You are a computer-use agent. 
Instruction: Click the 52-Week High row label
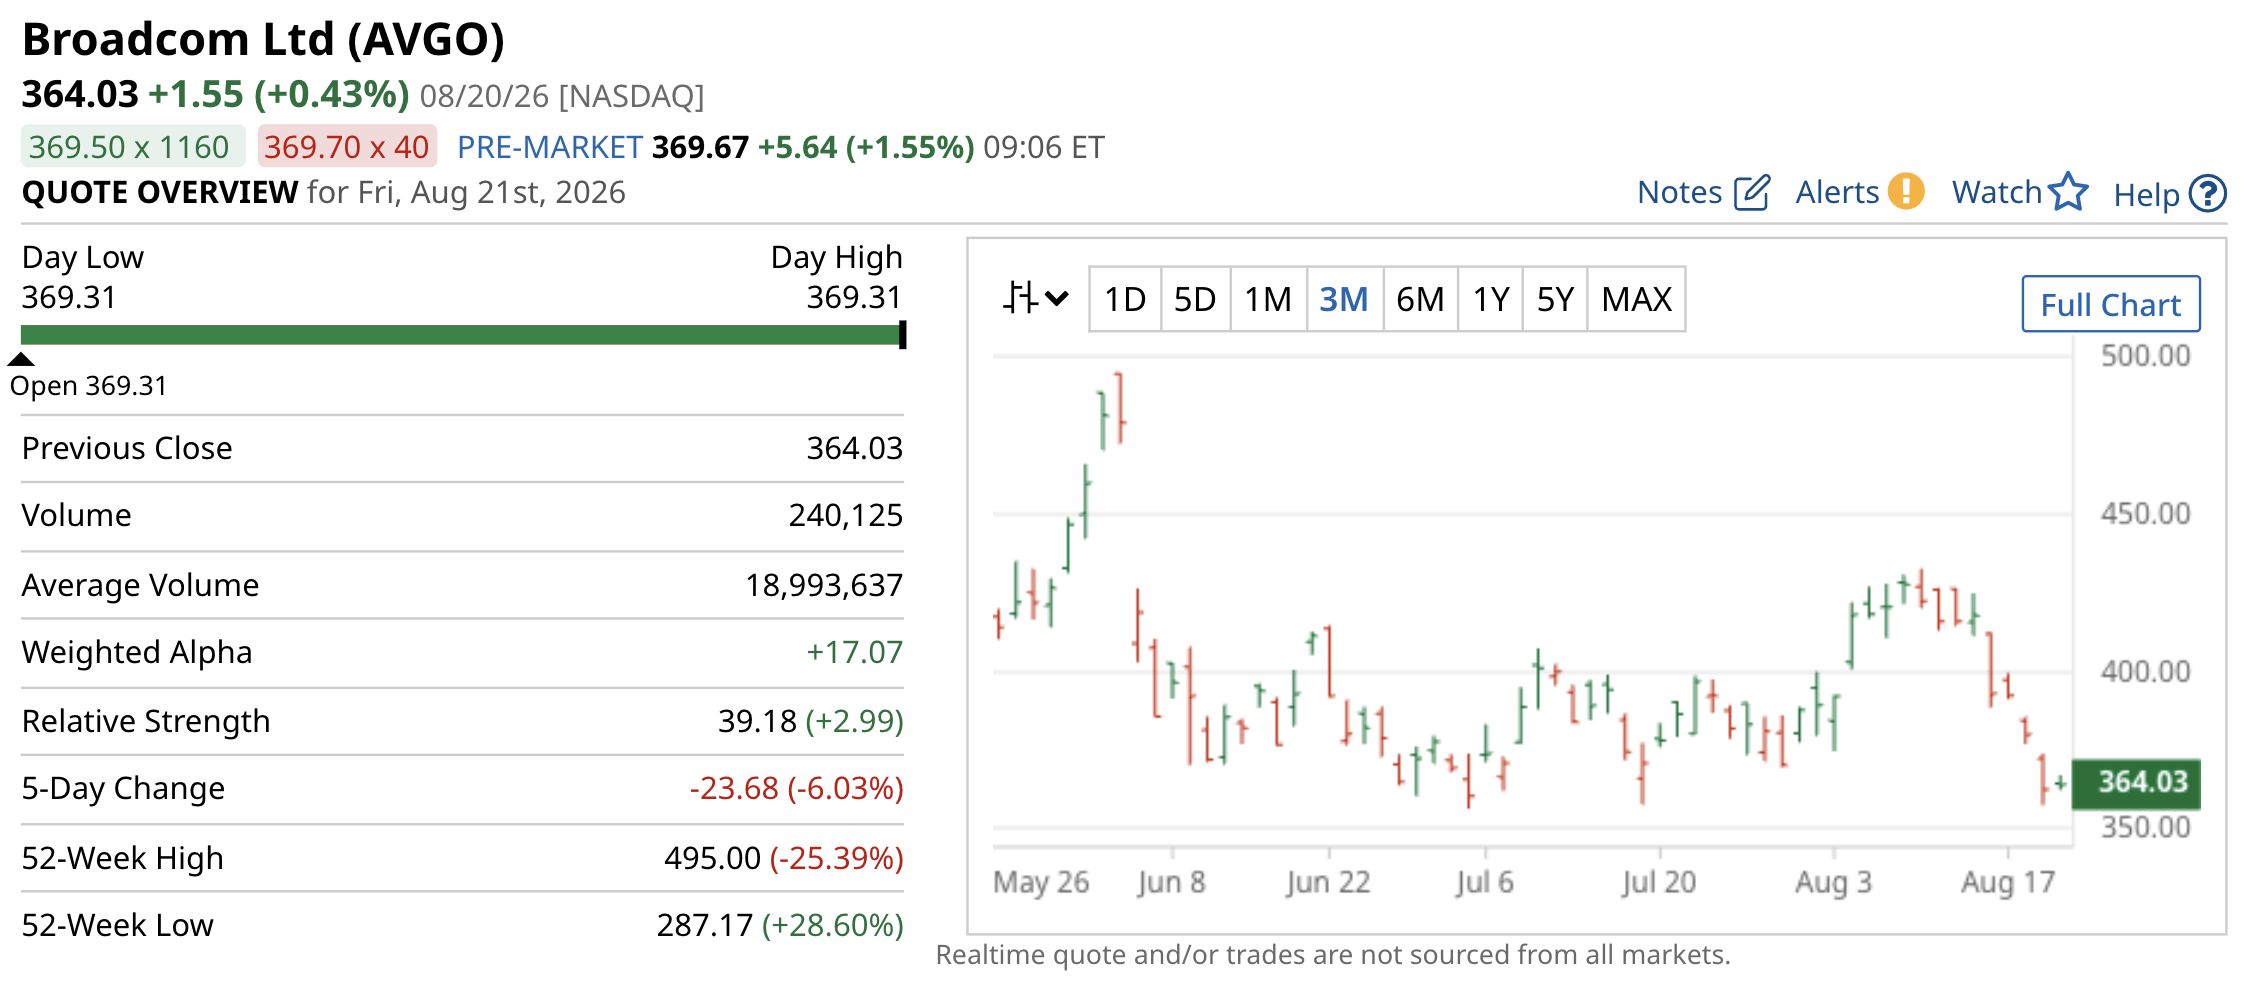[x=122, y=858]
